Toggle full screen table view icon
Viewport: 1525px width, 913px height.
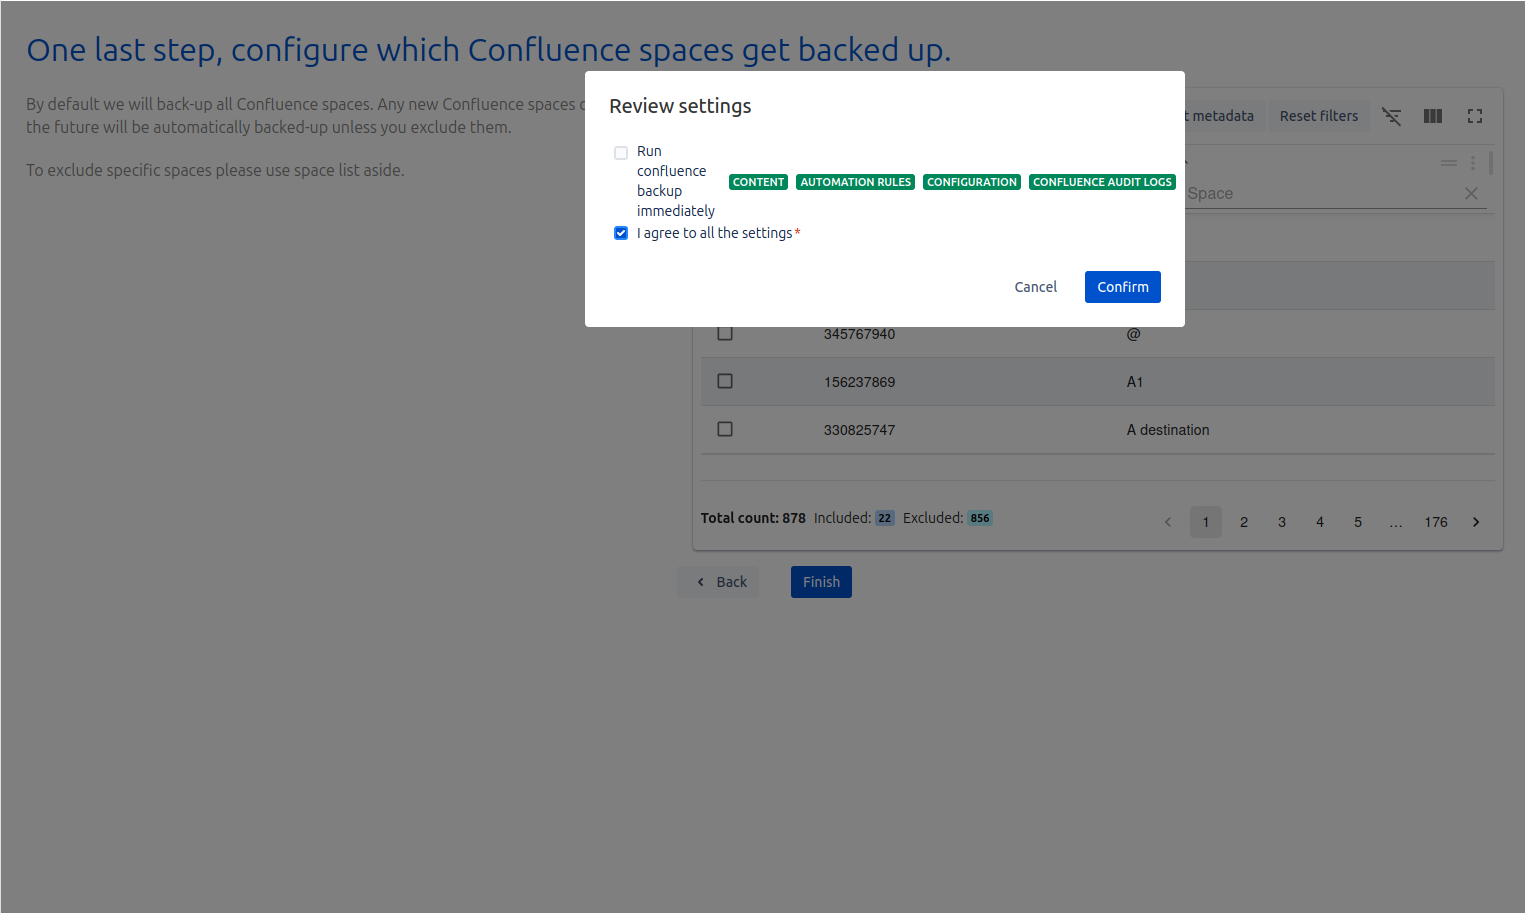[x=1475, y=117]
